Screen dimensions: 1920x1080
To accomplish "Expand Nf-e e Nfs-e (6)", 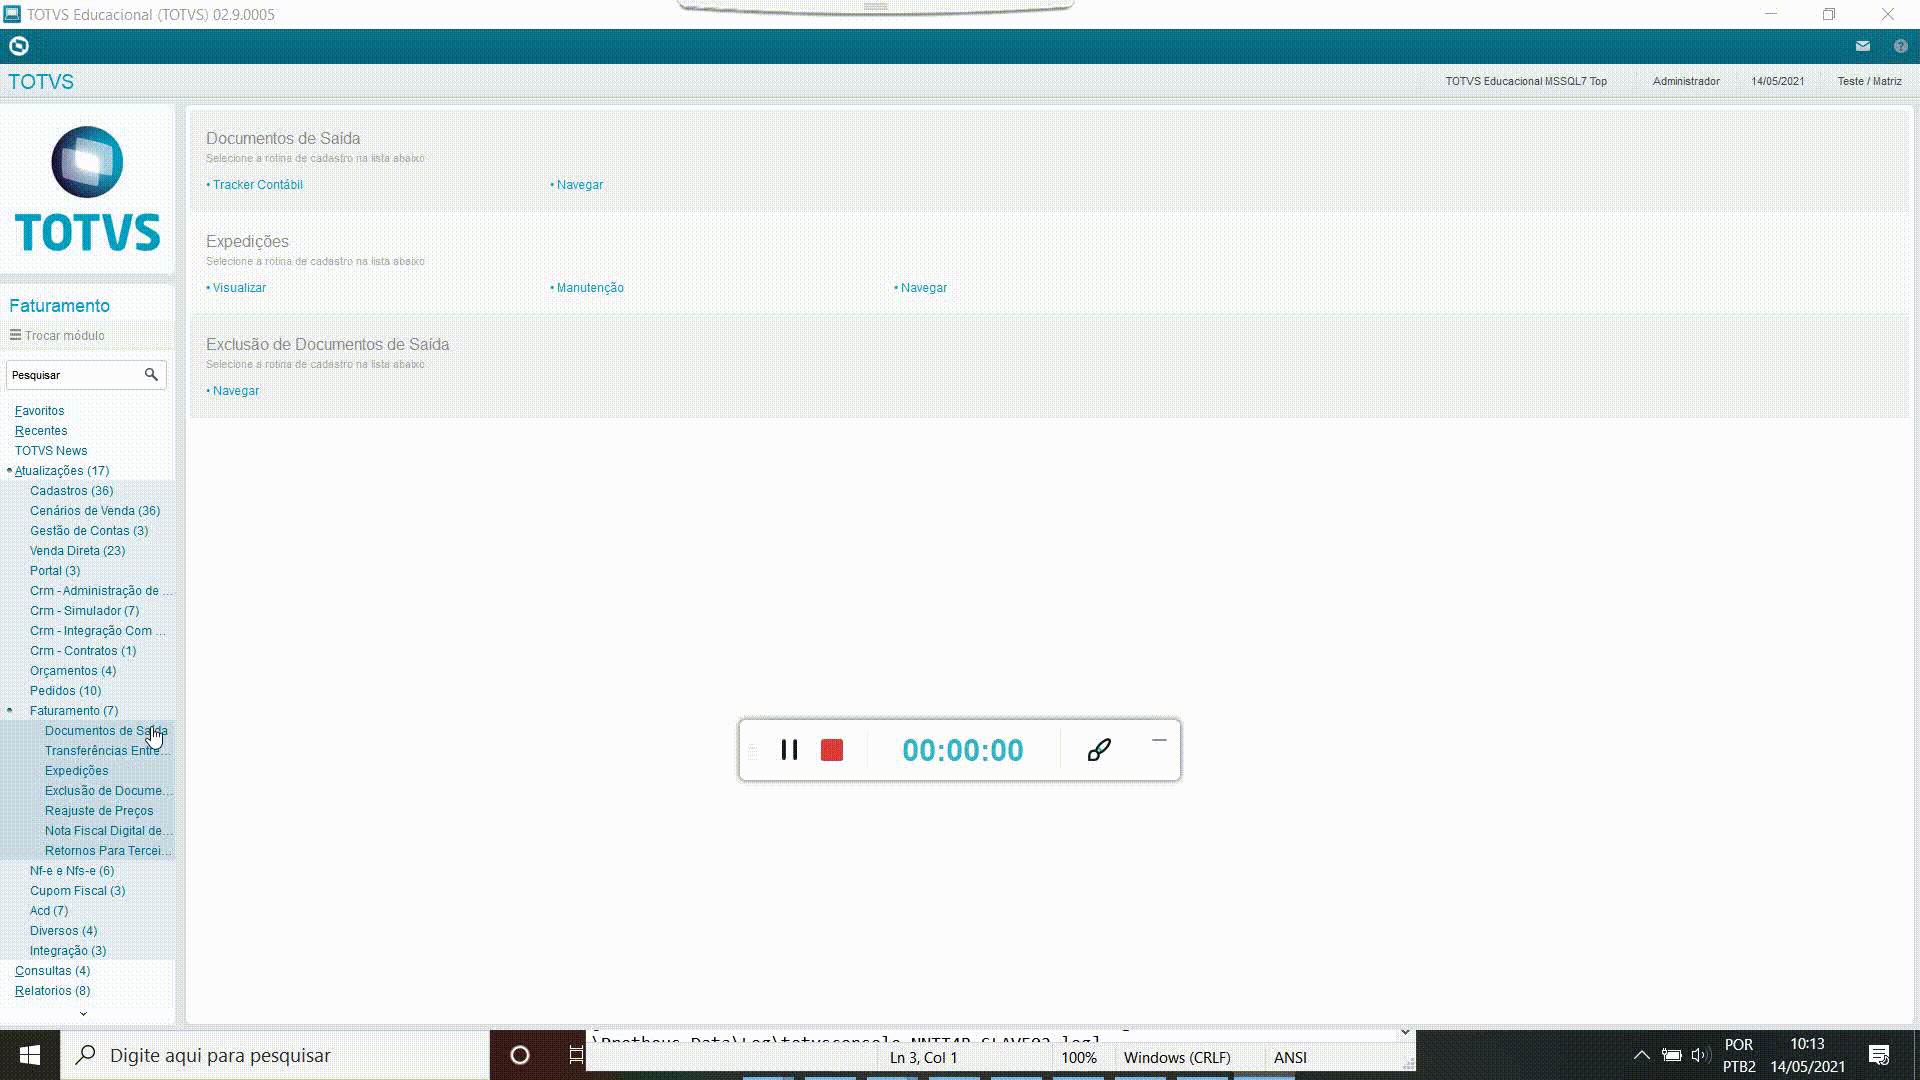I will [72, 871].
